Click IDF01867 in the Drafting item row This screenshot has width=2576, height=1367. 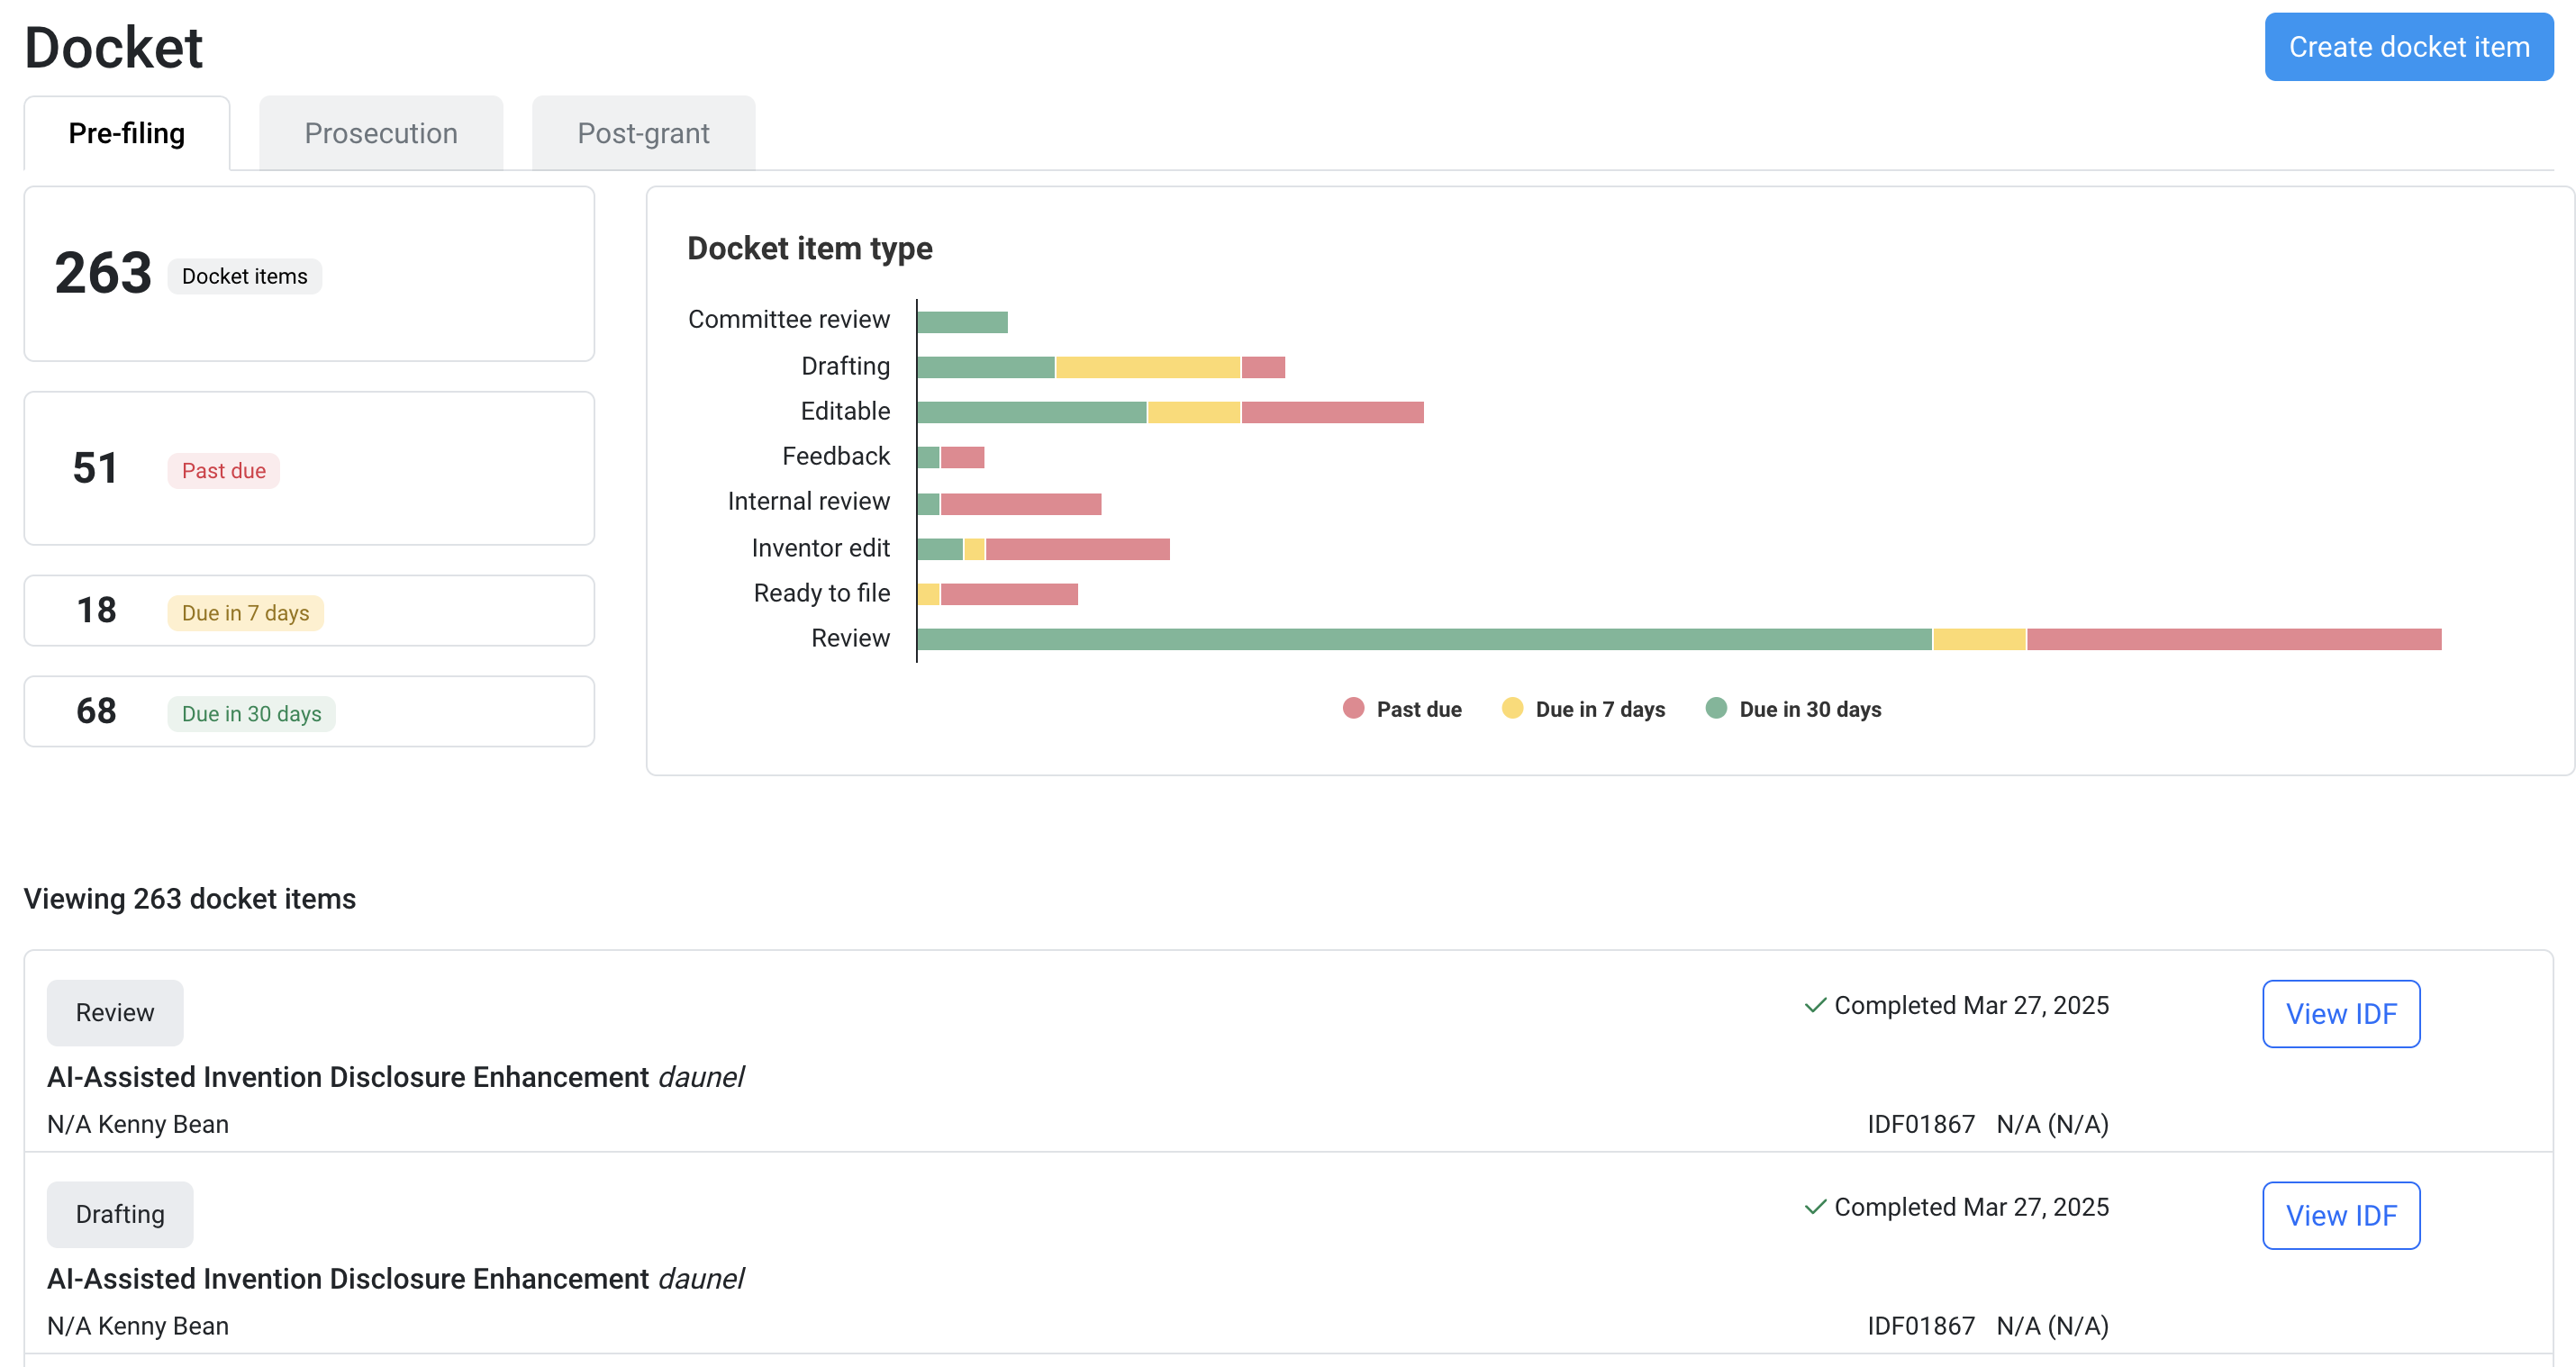pos(1921,1326)
